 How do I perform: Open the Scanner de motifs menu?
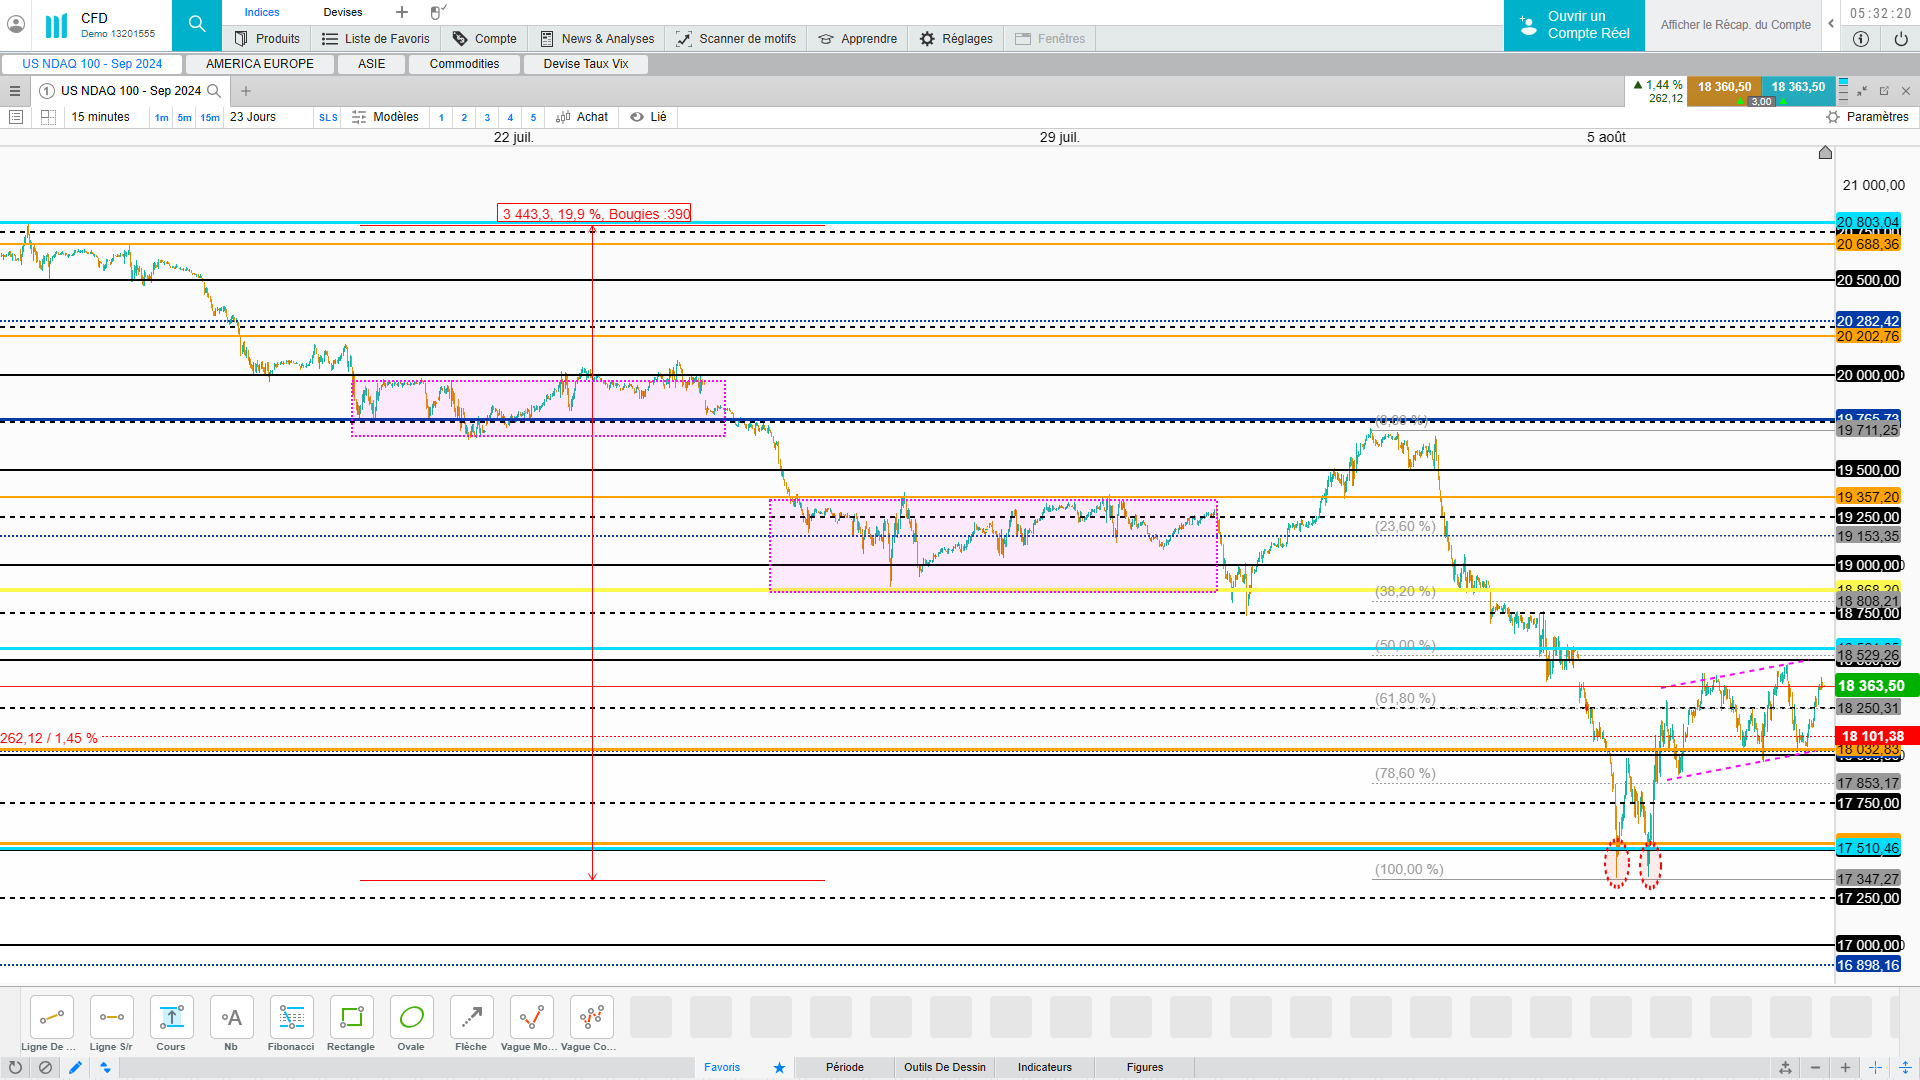tap(737, 39)
